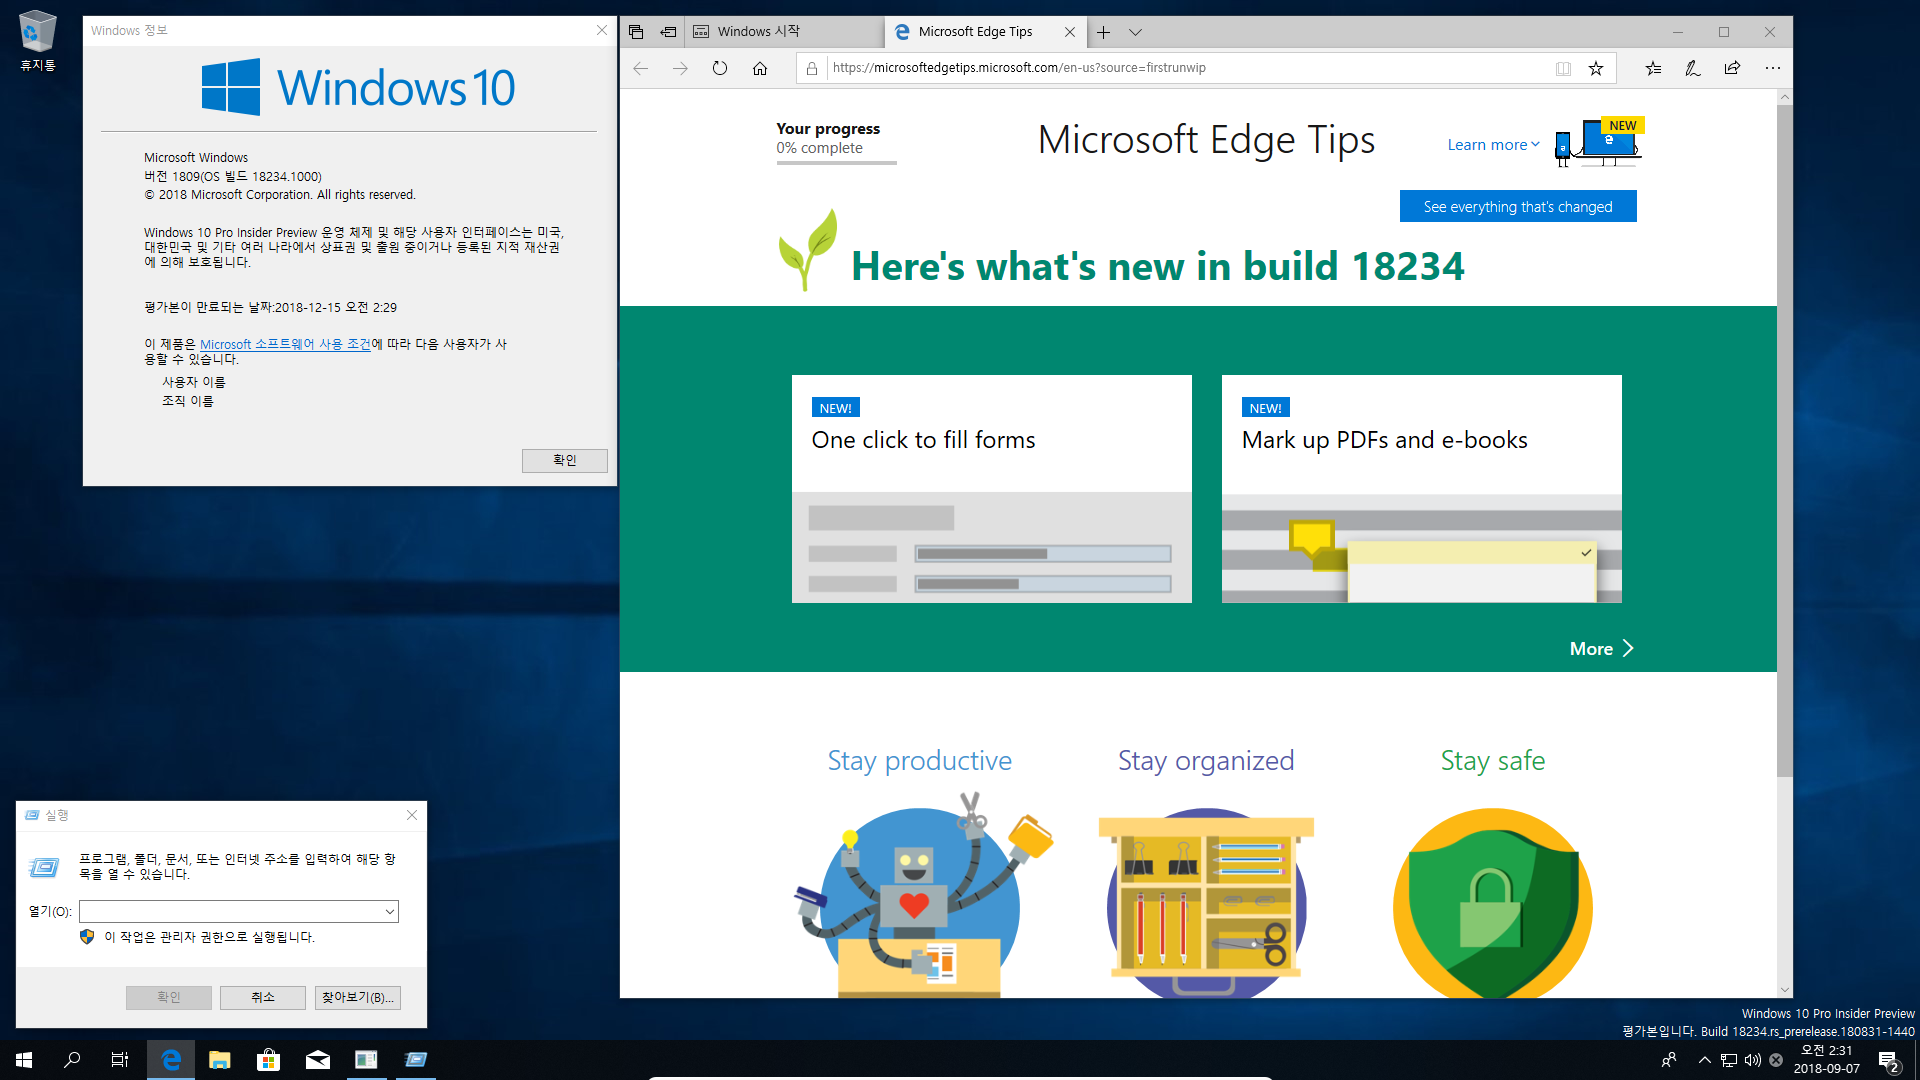Image resolution: width=1920 pixels, height=1080 pixels.
Task: Click the More link with arrow
Action: [x=1601, y=649]
